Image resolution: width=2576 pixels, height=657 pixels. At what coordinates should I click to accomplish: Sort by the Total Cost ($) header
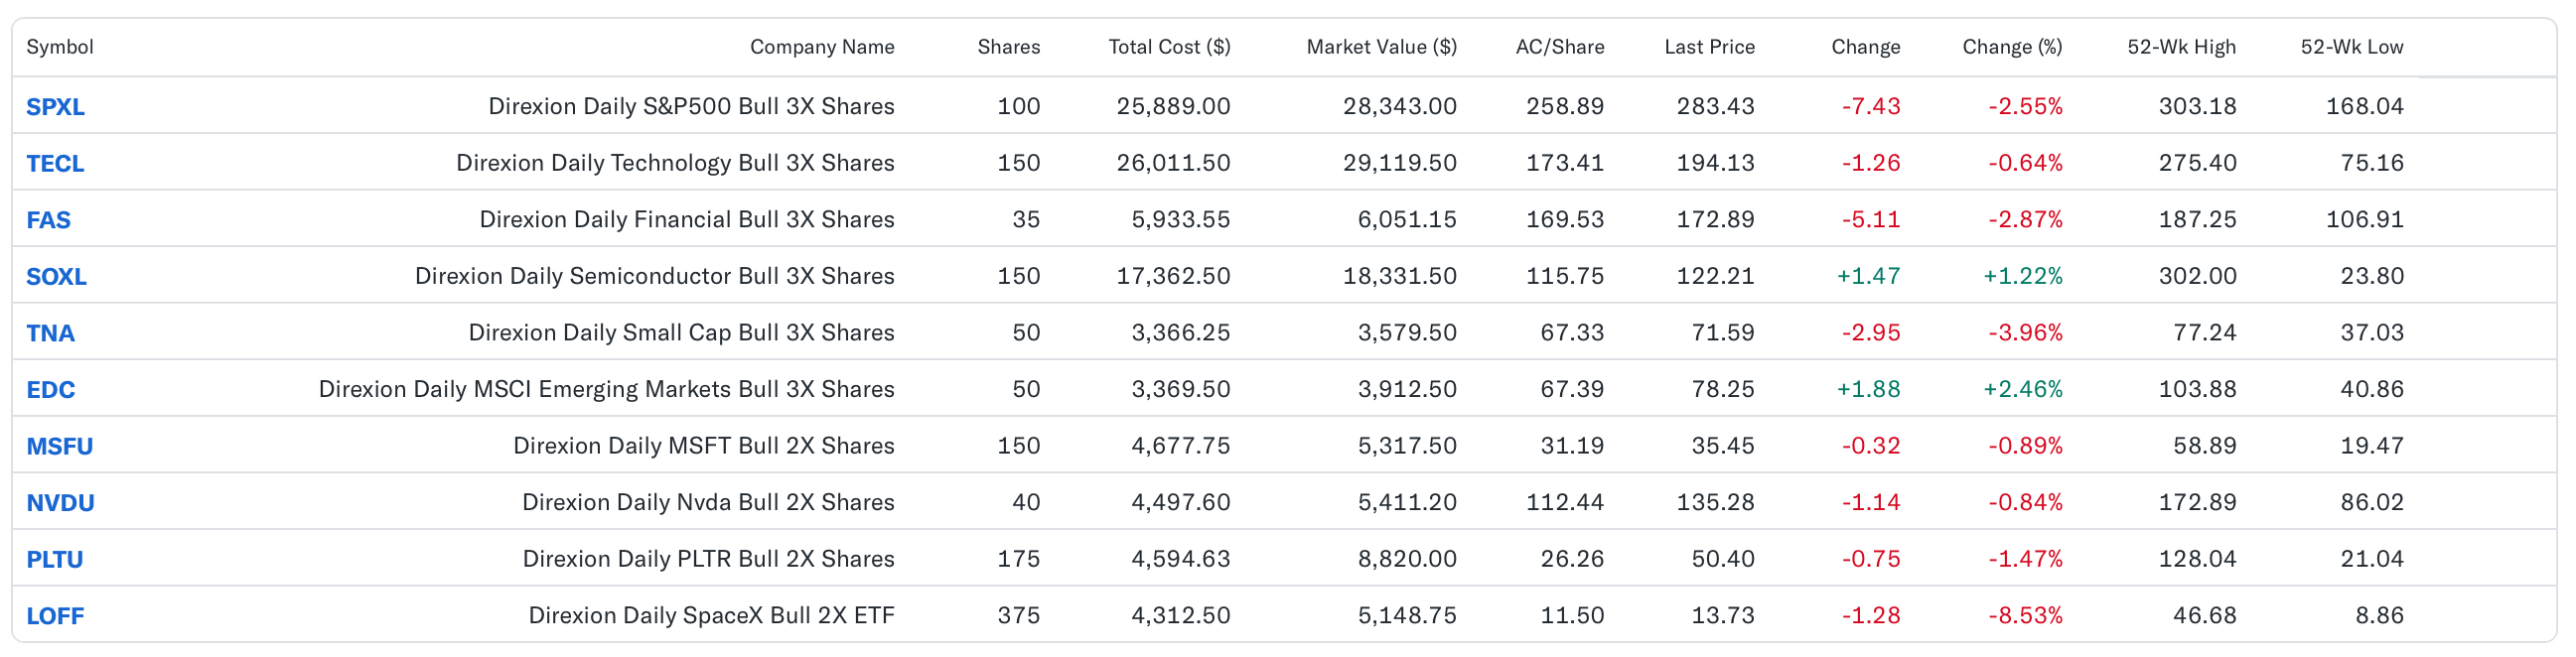tap(1169, 47)
